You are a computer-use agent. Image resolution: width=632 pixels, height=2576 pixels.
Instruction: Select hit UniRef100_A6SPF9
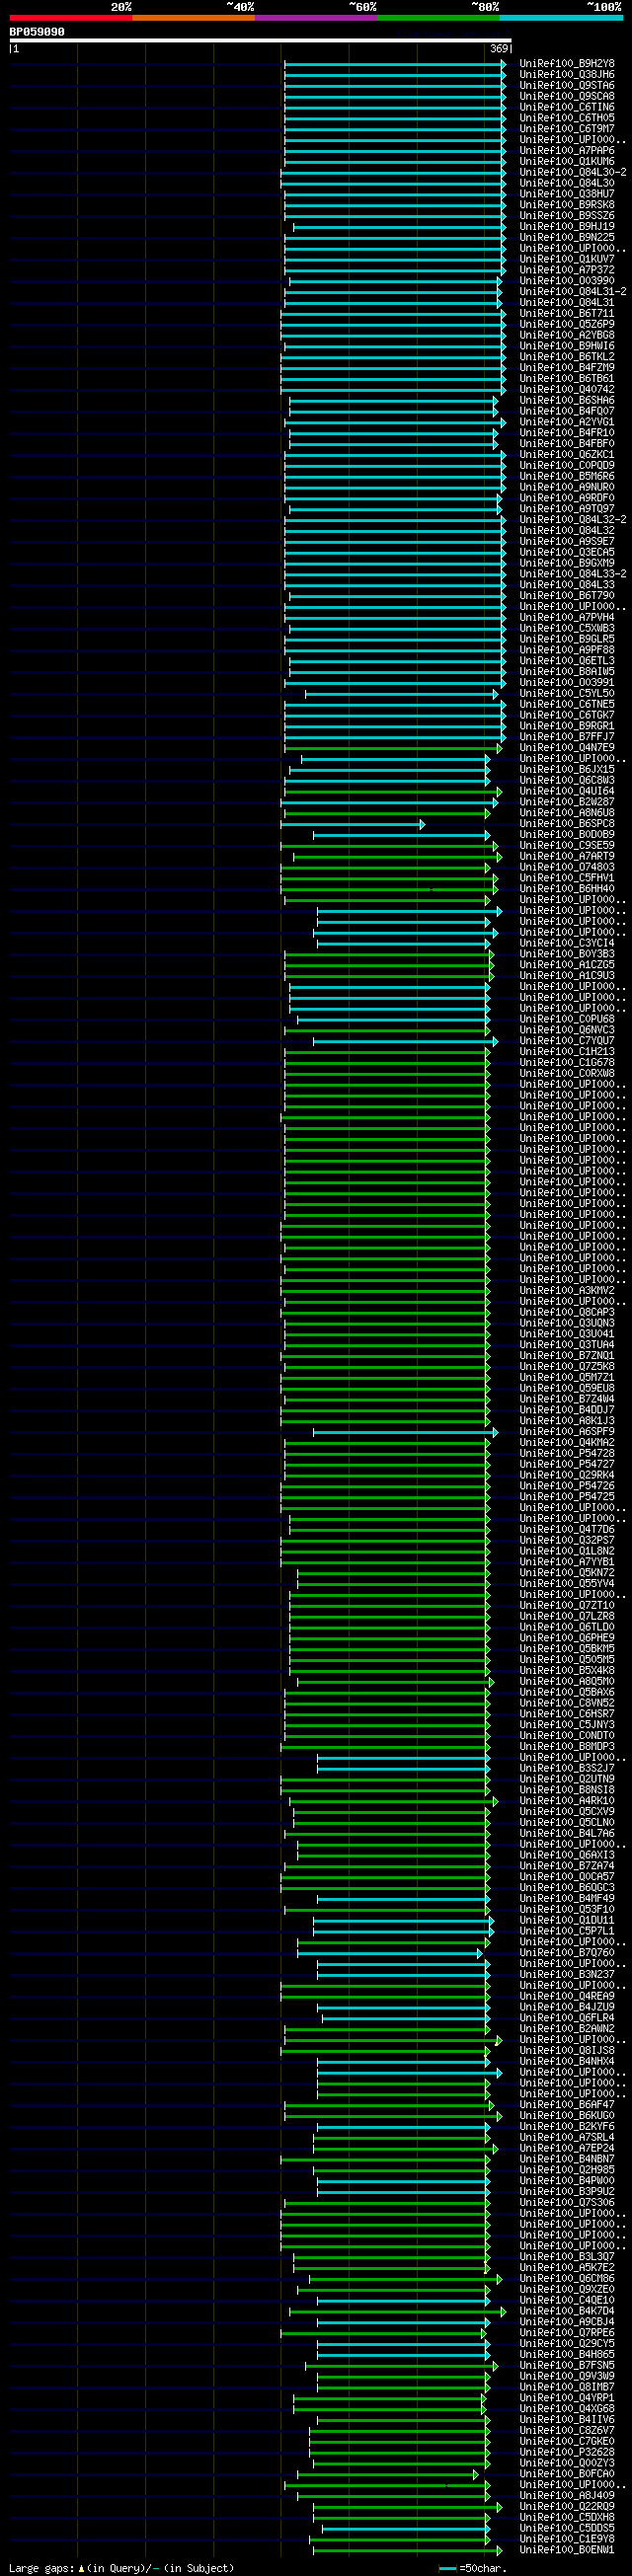pos(567,1432)
